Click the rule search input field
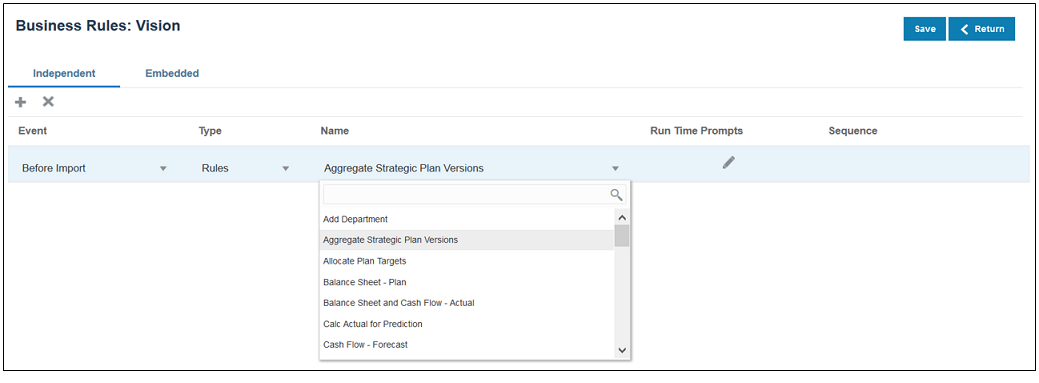 [x=466, y=195]
